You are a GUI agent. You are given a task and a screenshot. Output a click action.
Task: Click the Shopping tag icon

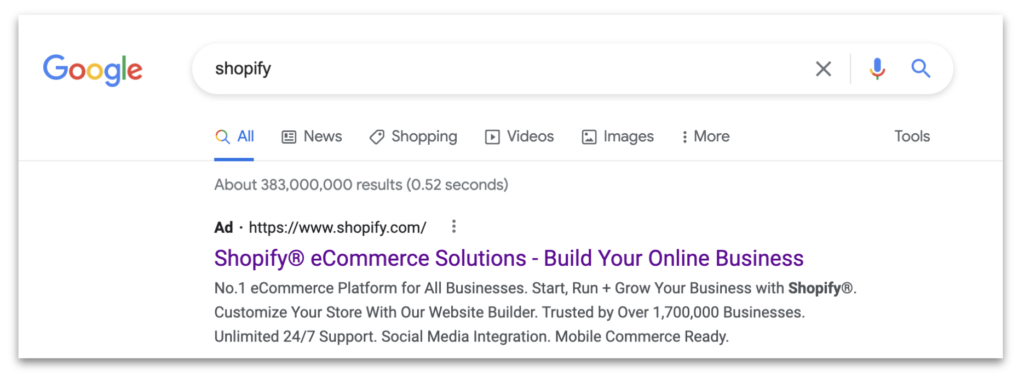pos(377,137)
